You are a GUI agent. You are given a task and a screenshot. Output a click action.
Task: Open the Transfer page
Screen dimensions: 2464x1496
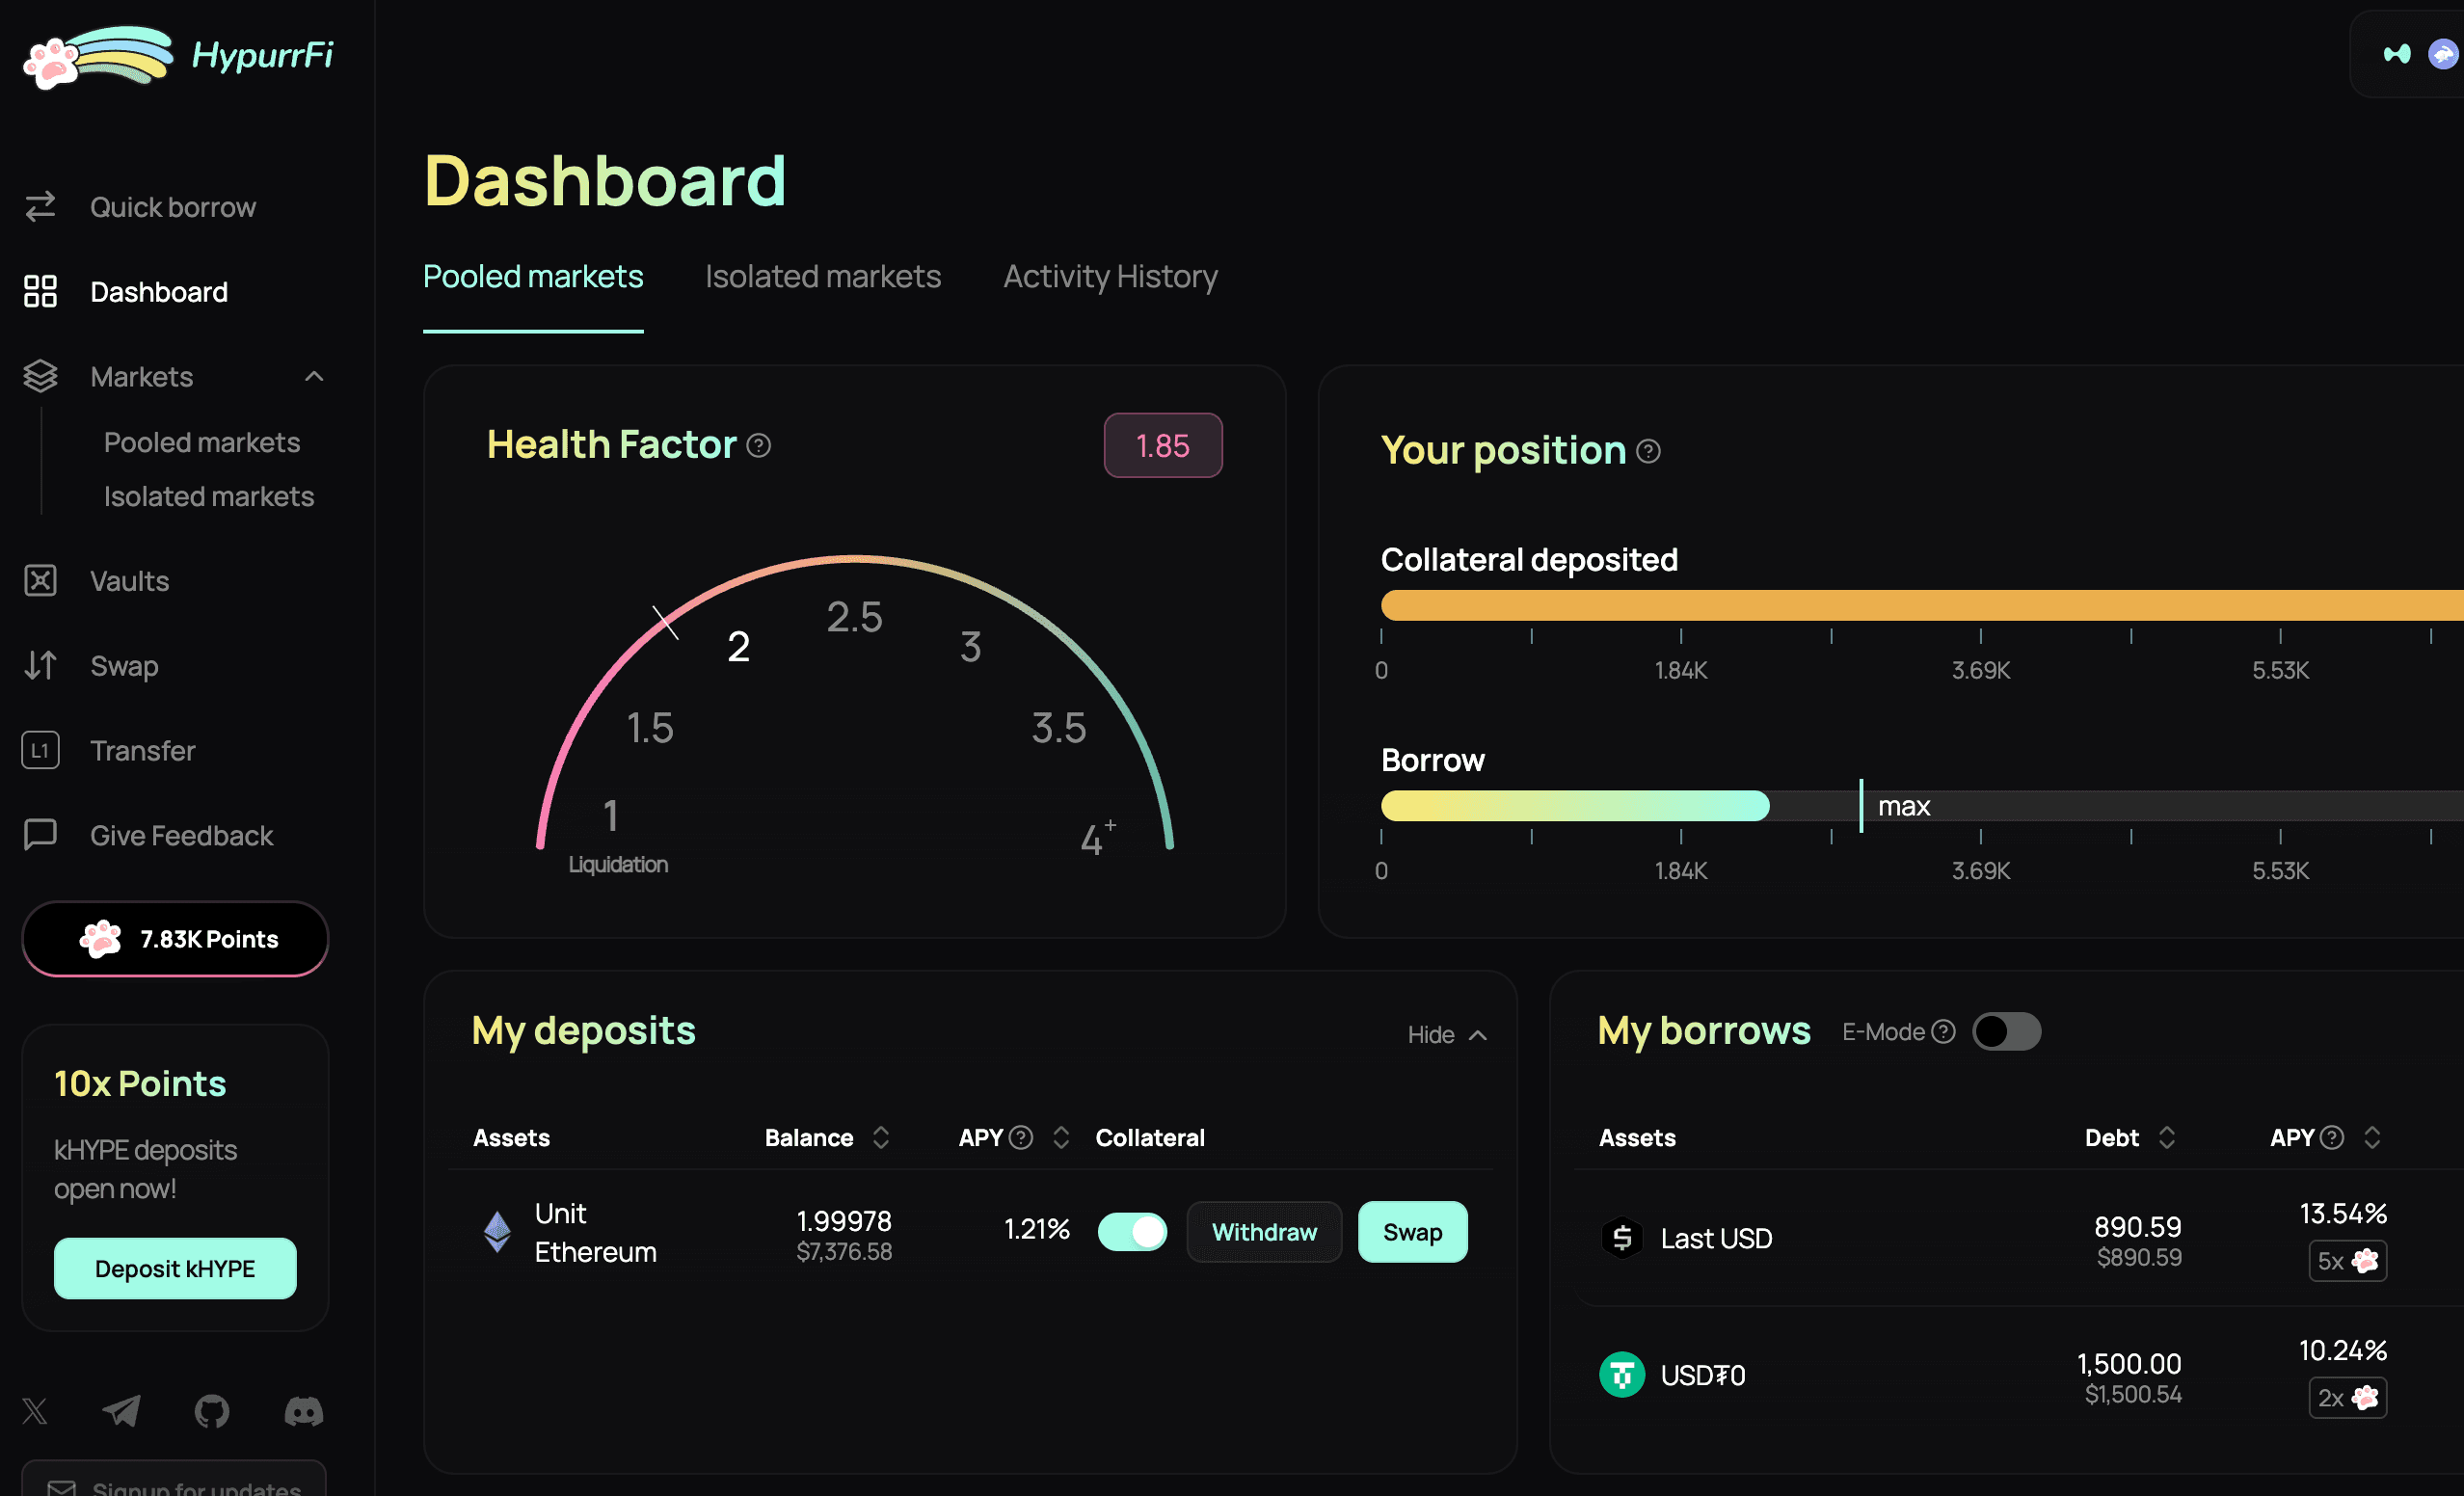tap(143, 751)
